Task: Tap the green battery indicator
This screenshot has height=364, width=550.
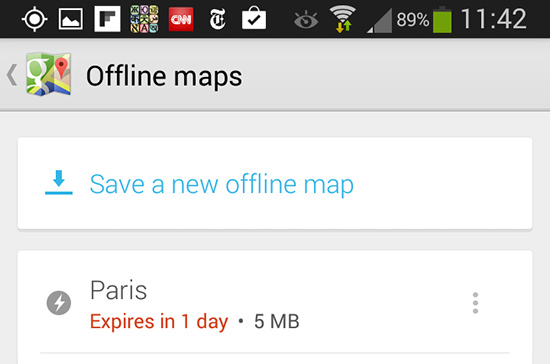Action: (442, 20)
